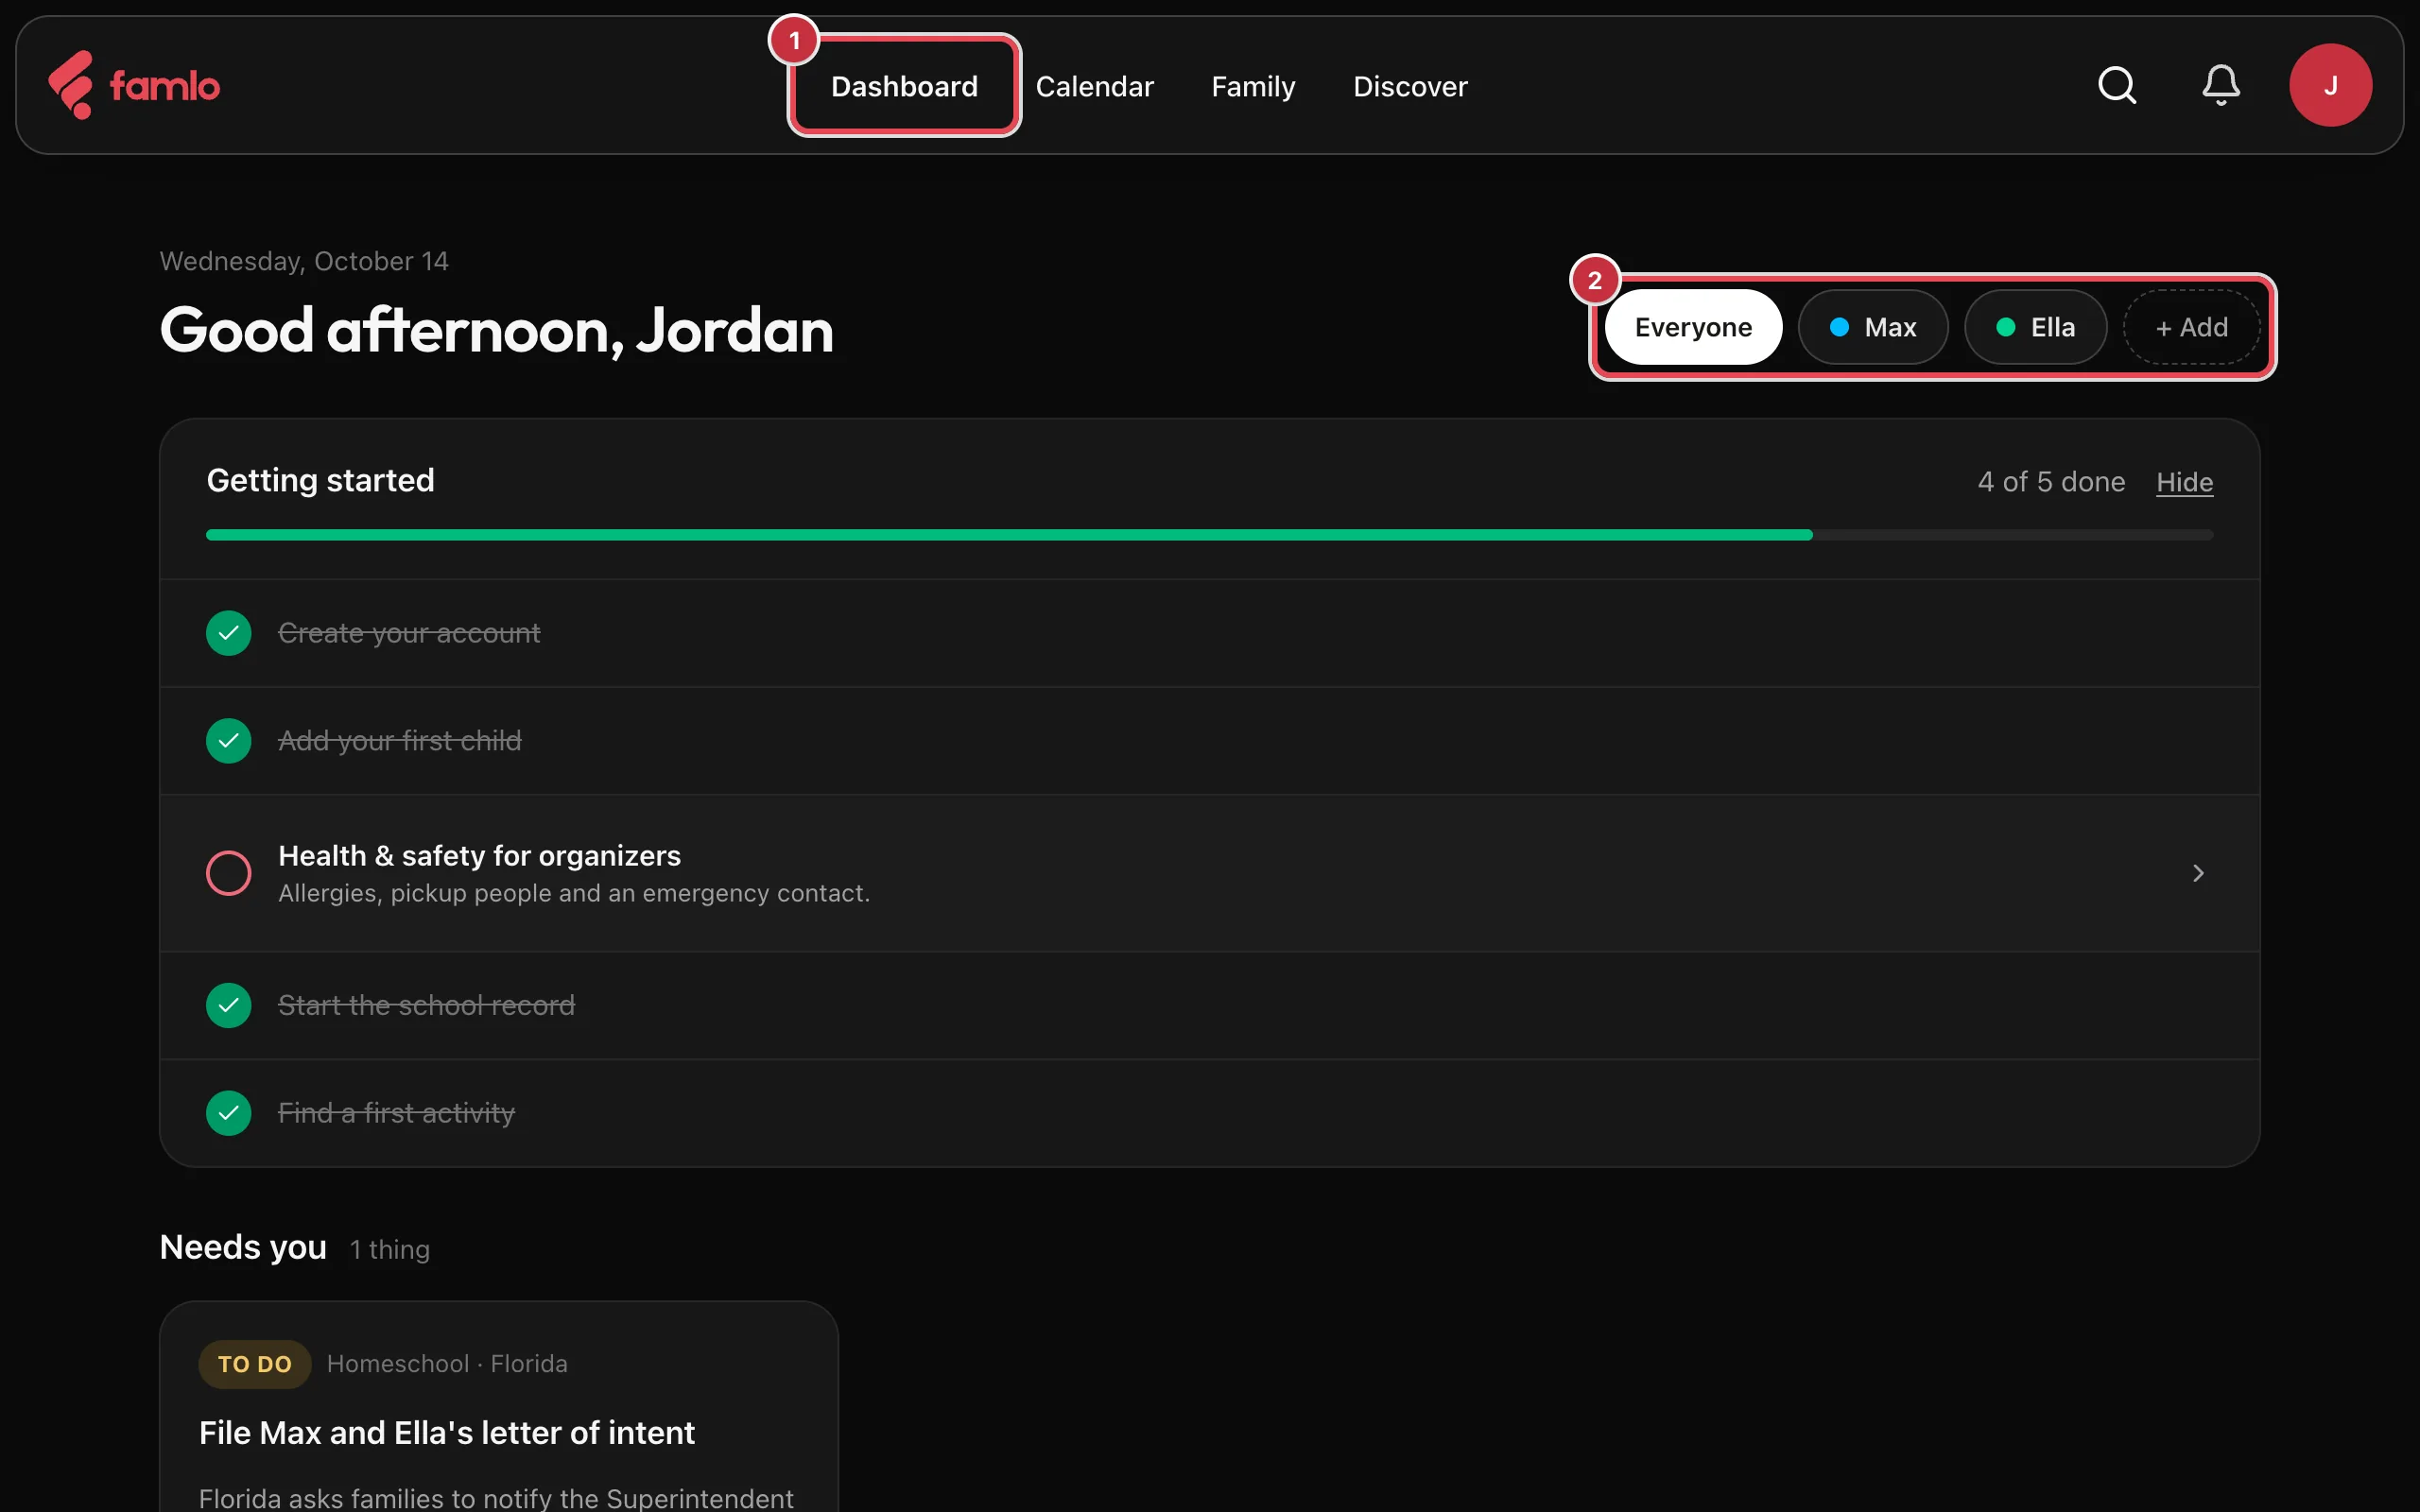Viewport: 2420px width, 1512px height.
Task: Click checkmark beside Start the school record
Action: tap(229, 1005)
